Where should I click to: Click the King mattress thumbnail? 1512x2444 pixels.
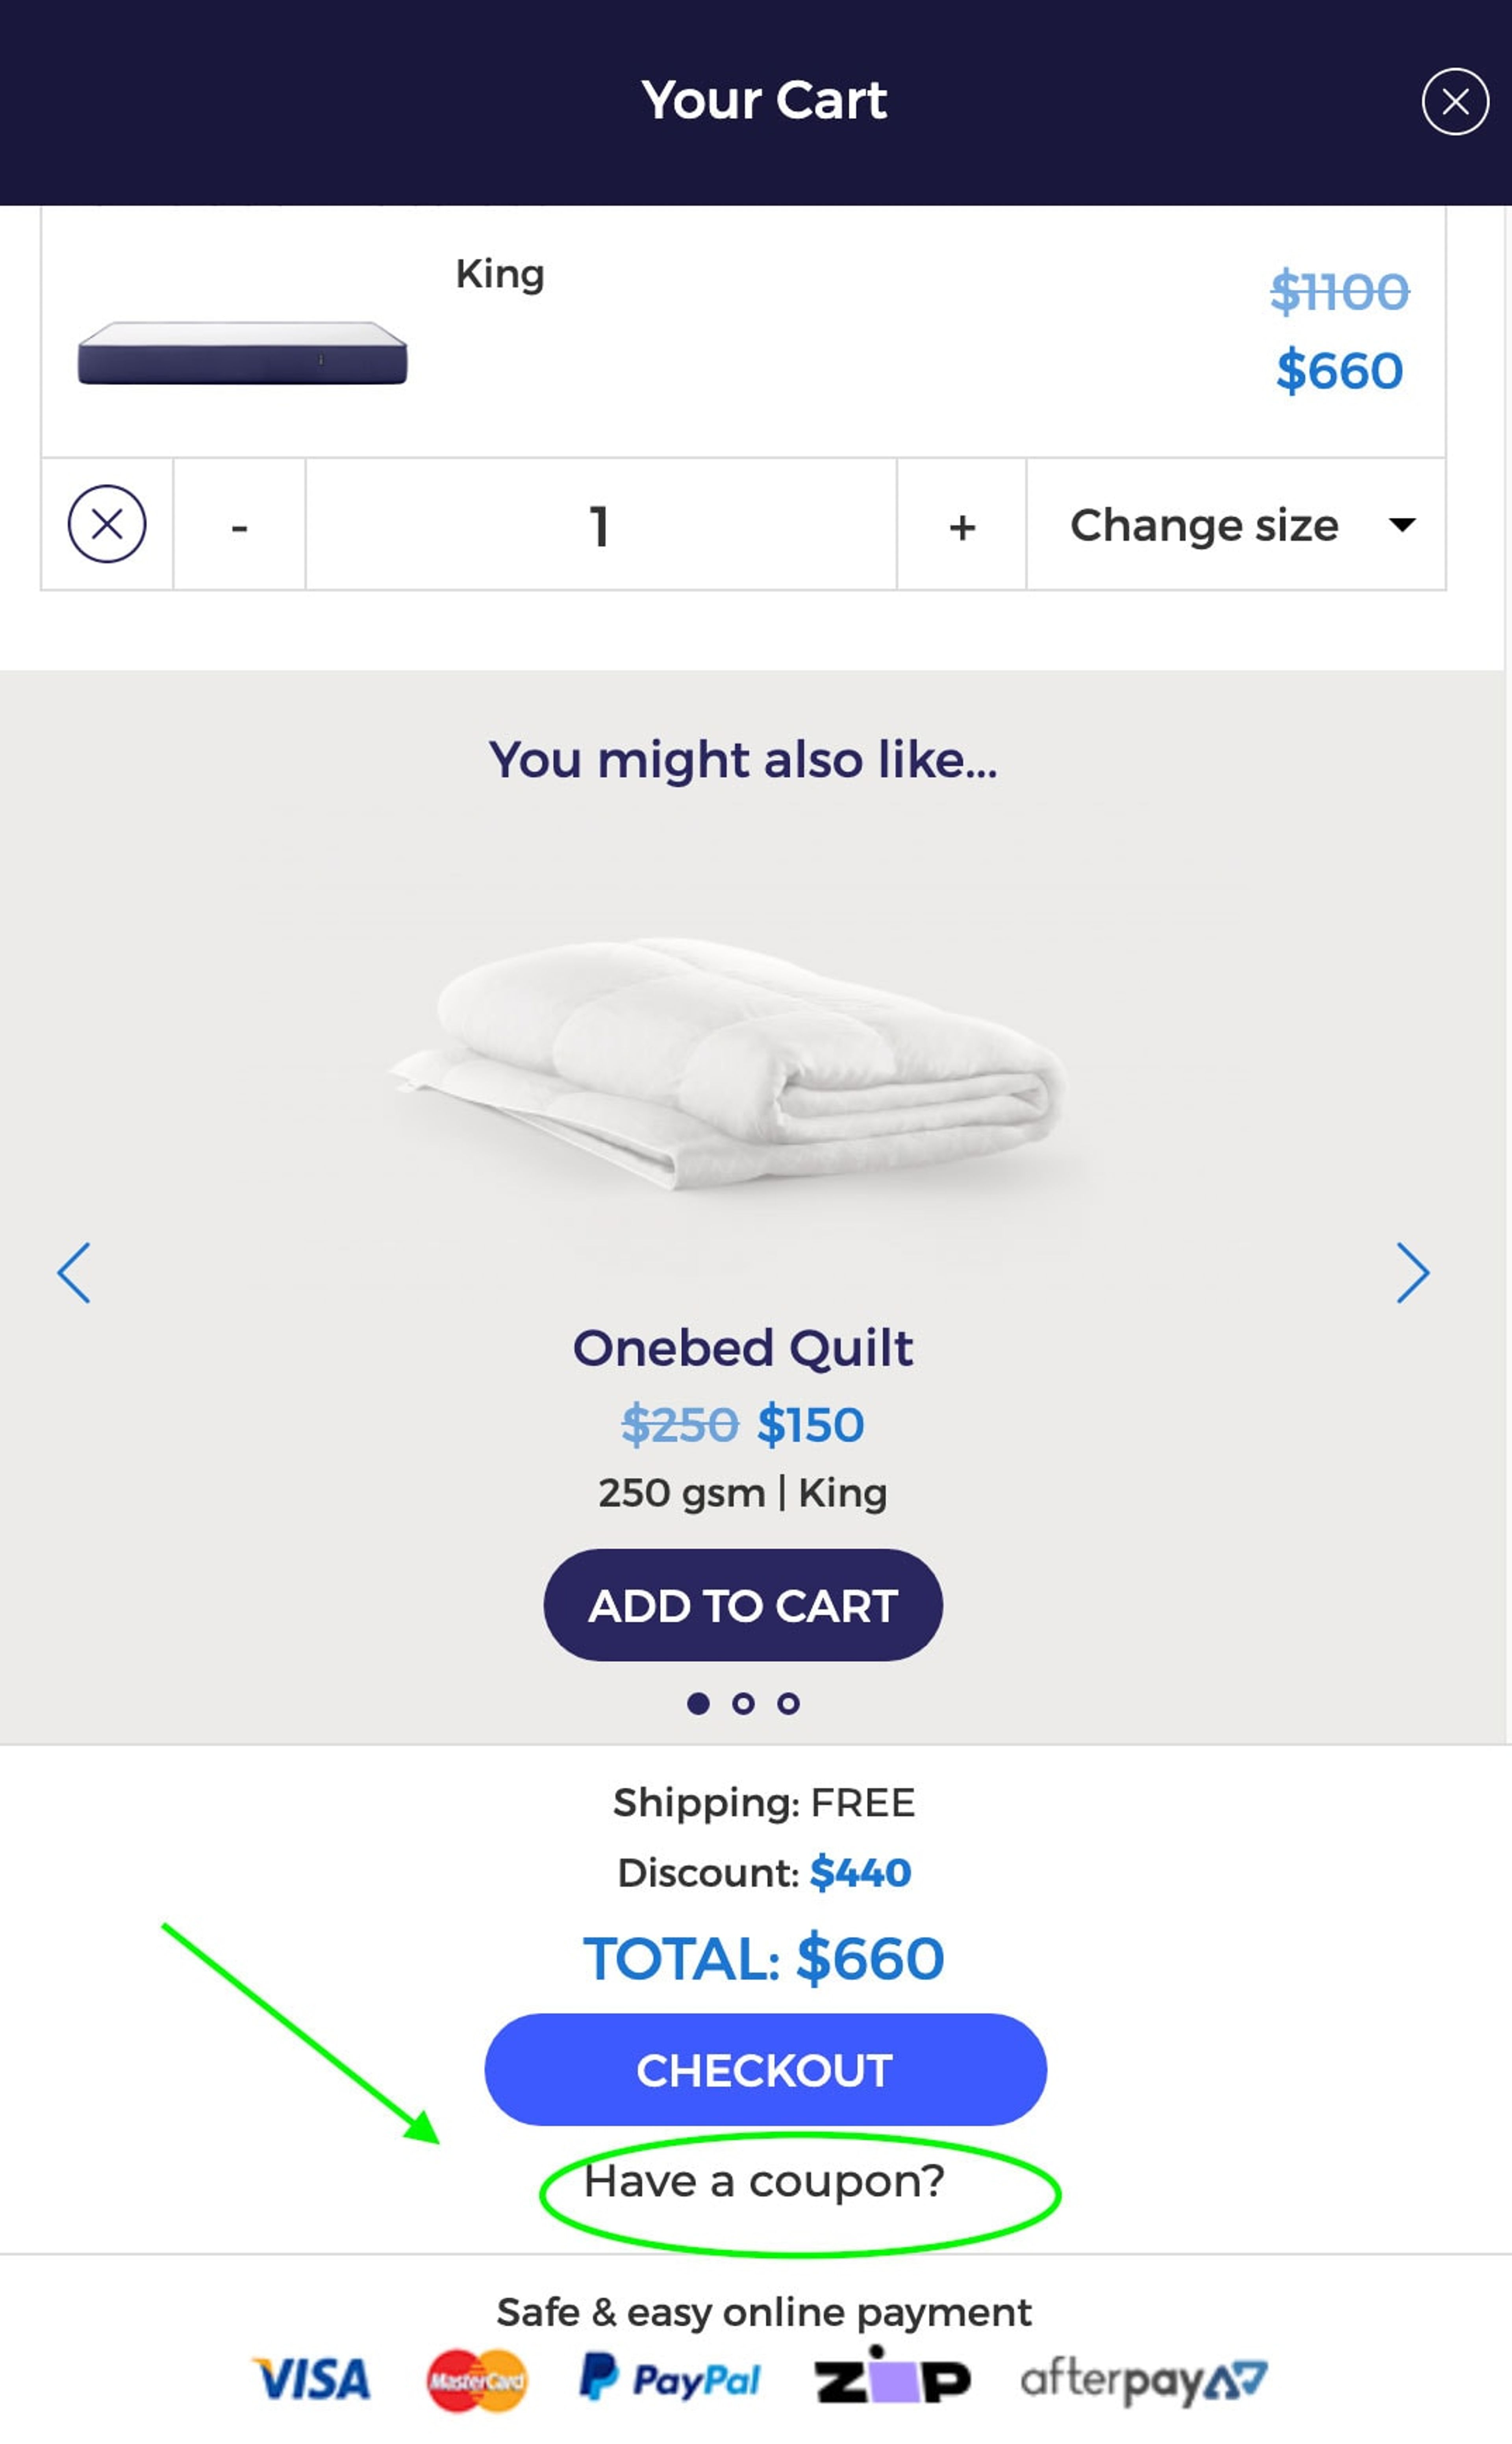243,353
